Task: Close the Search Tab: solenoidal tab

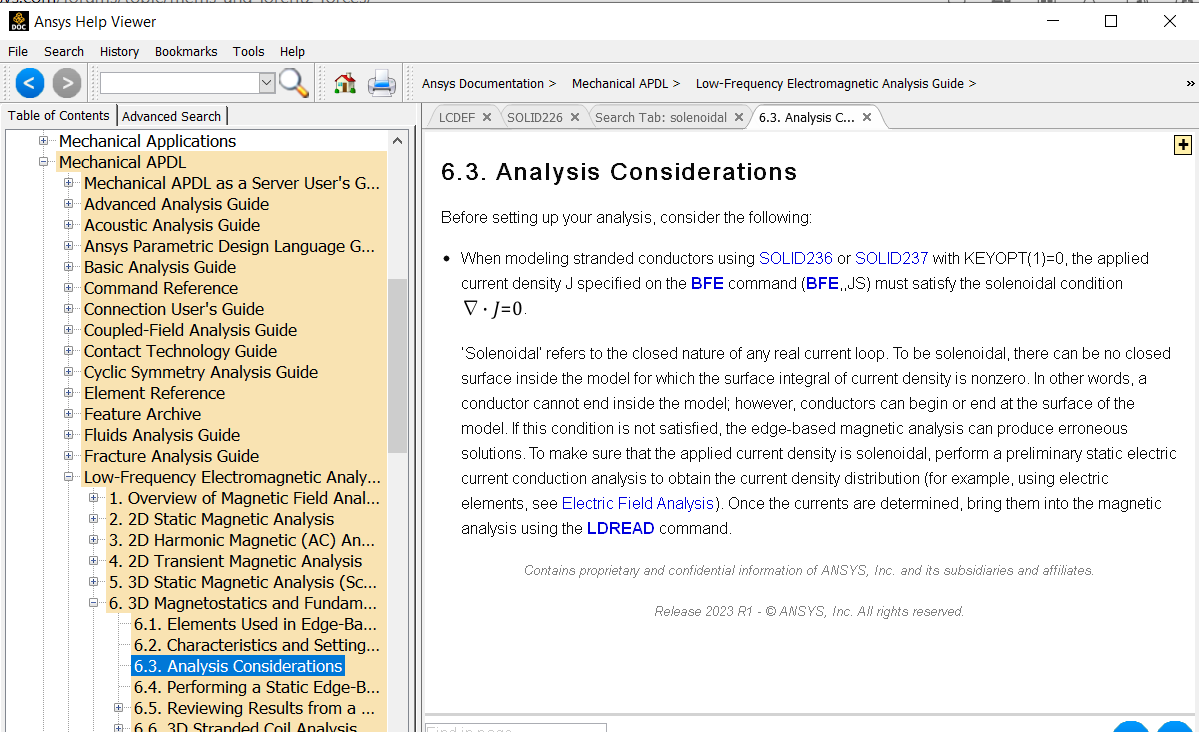Action: coord(739,117)
